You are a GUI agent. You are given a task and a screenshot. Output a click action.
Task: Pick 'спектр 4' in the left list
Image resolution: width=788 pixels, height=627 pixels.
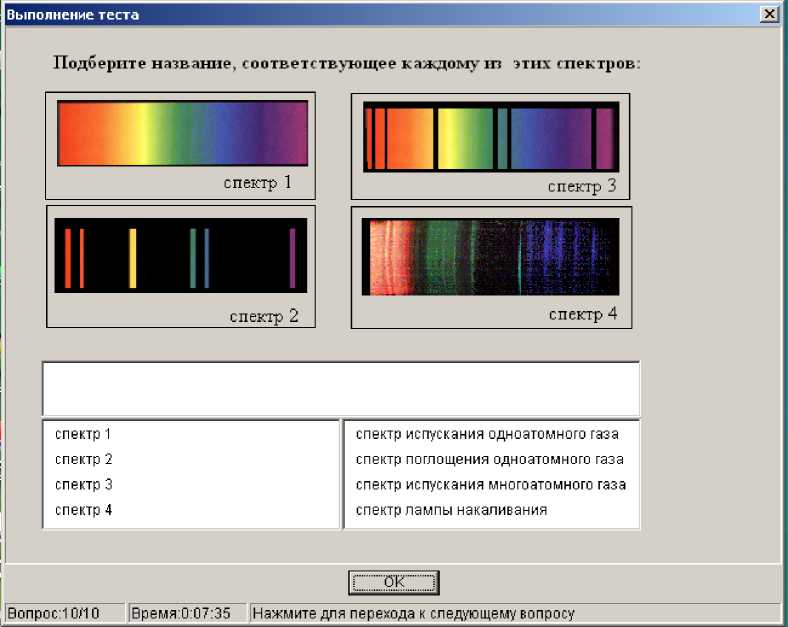(x=83, y=510)
